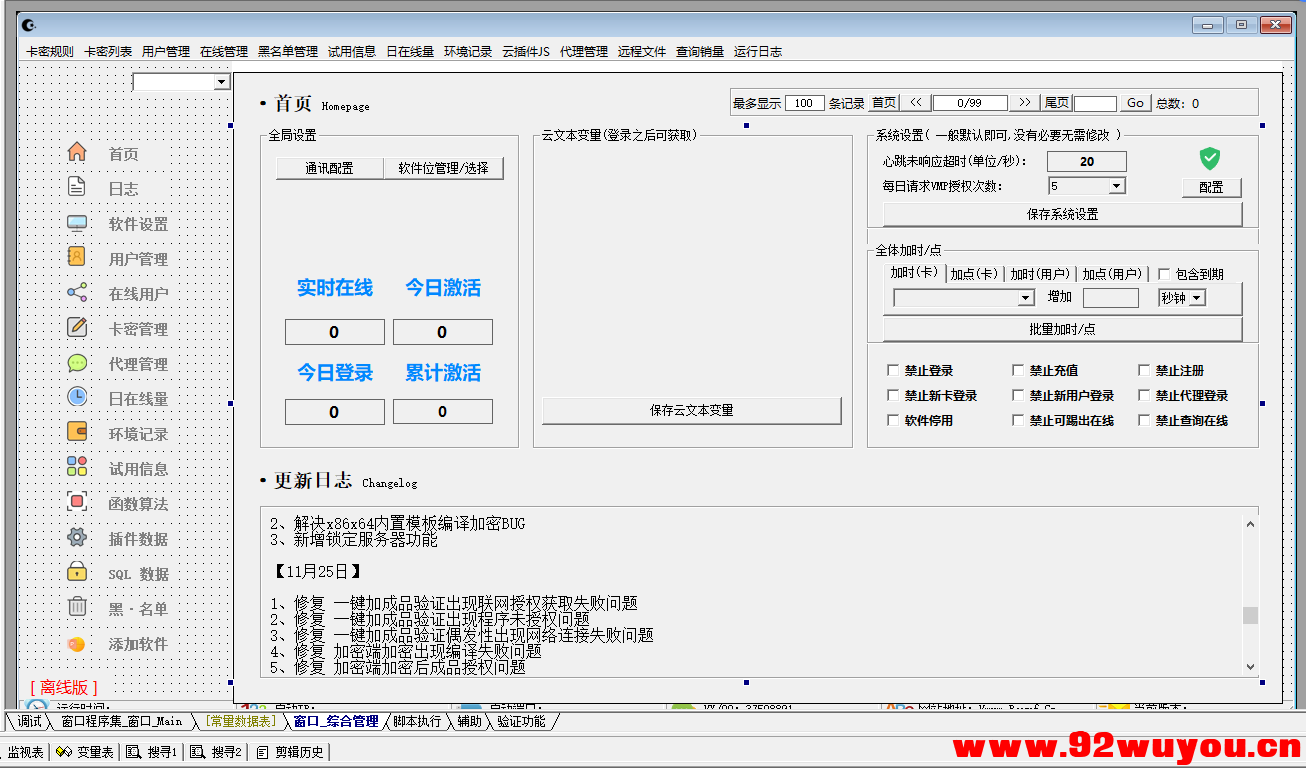
Task: Click the 保存云文本变量 button
Action: [x=691, y=410]
